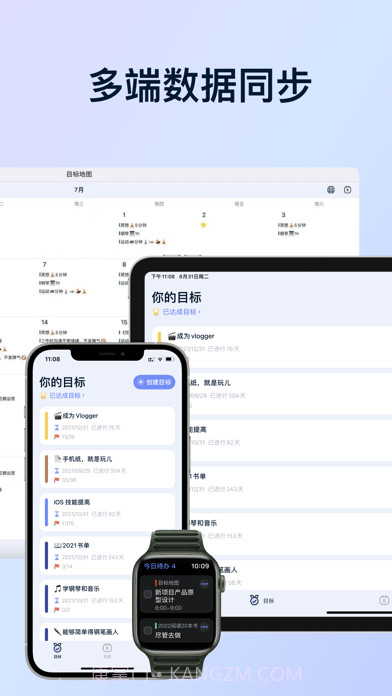
Task: Select July 7 in the 目标地图 calendar
Action: pos(44,265)
